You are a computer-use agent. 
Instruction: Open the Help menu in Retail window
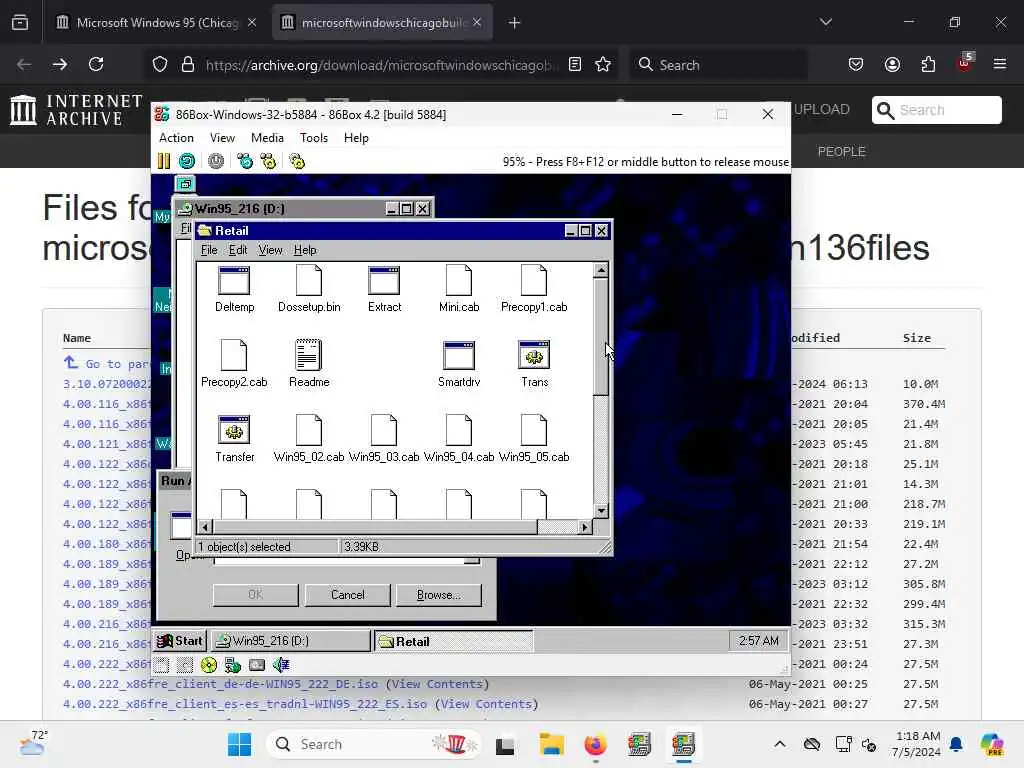tap(305, 250)
